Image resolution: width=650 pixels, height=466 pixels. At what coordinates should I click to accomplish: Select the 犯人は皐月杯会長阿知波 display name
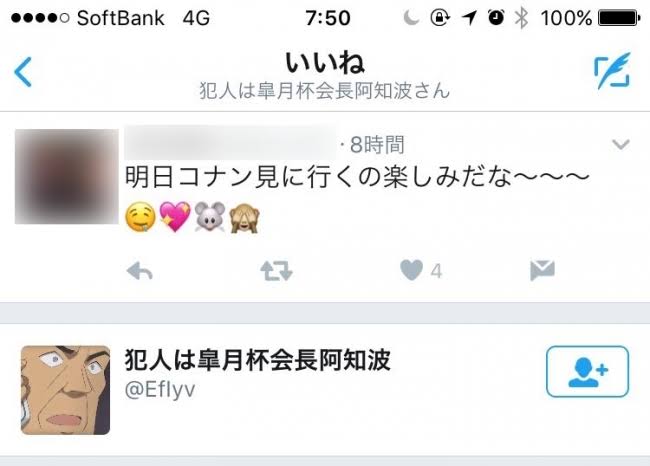tap(257, 360)
